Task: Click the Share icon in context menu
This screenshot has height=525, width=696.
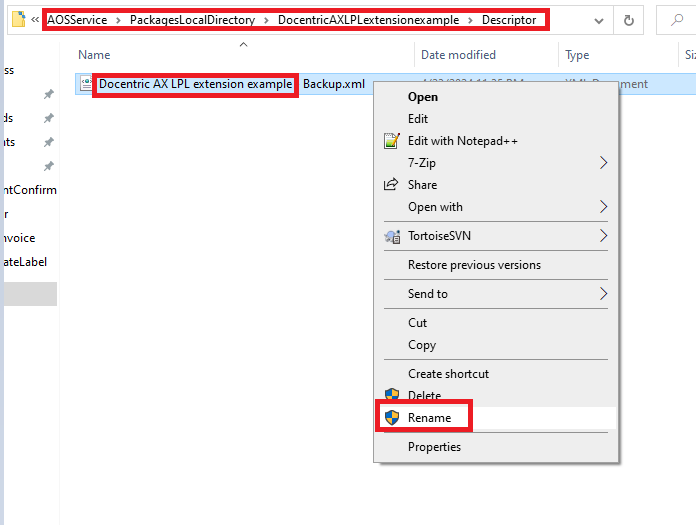Action: [392, 185]
